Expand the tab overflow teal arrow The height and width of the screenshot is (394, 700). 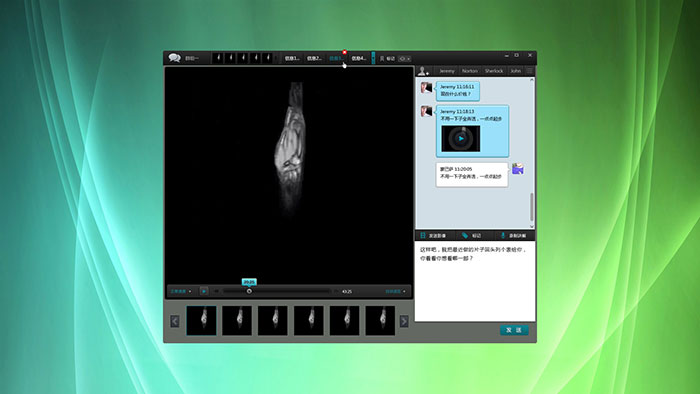coord(373,58)
